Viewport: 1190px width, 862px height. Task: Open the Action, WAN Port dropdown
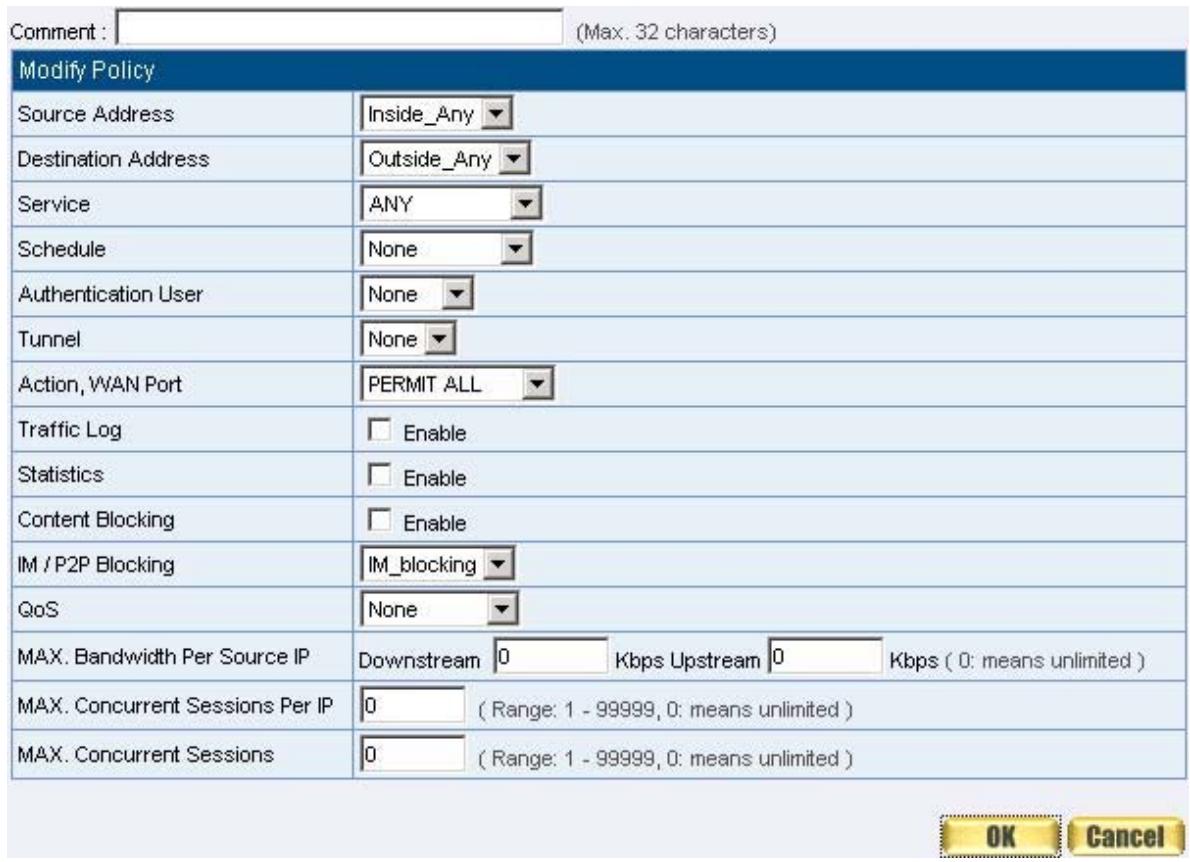coord(457,384)
